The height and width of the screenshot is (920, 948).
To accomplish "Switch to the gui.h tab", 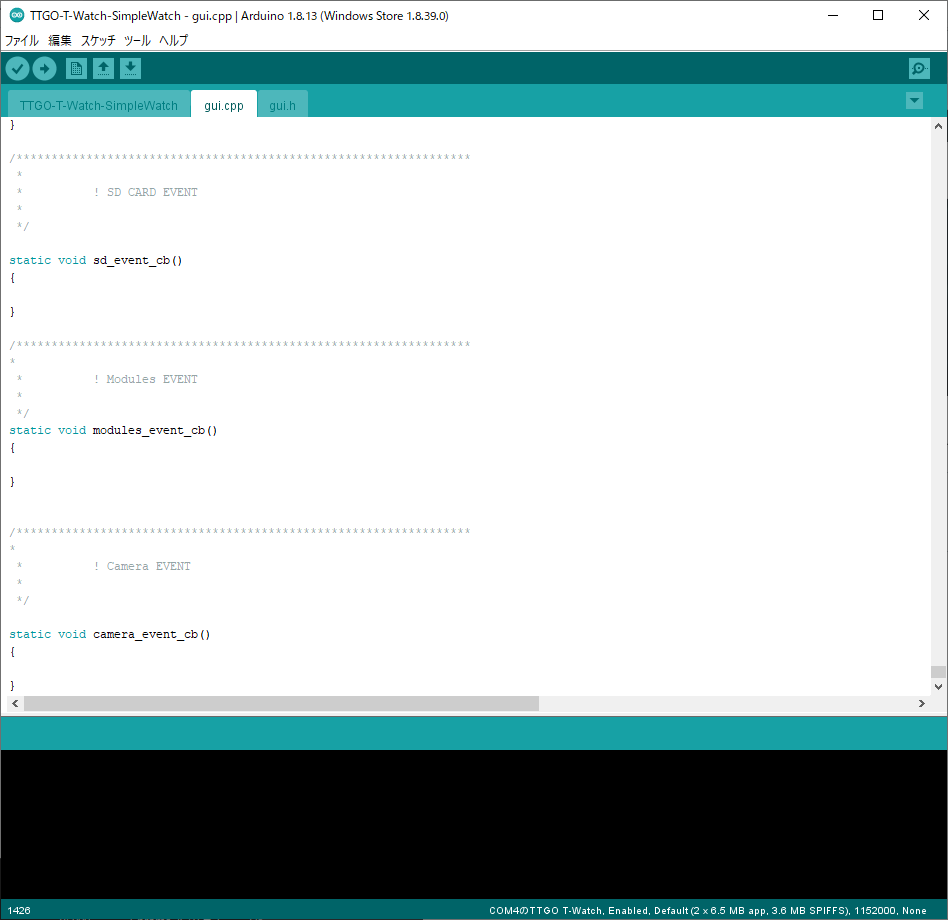I will (x=282, y=105).
